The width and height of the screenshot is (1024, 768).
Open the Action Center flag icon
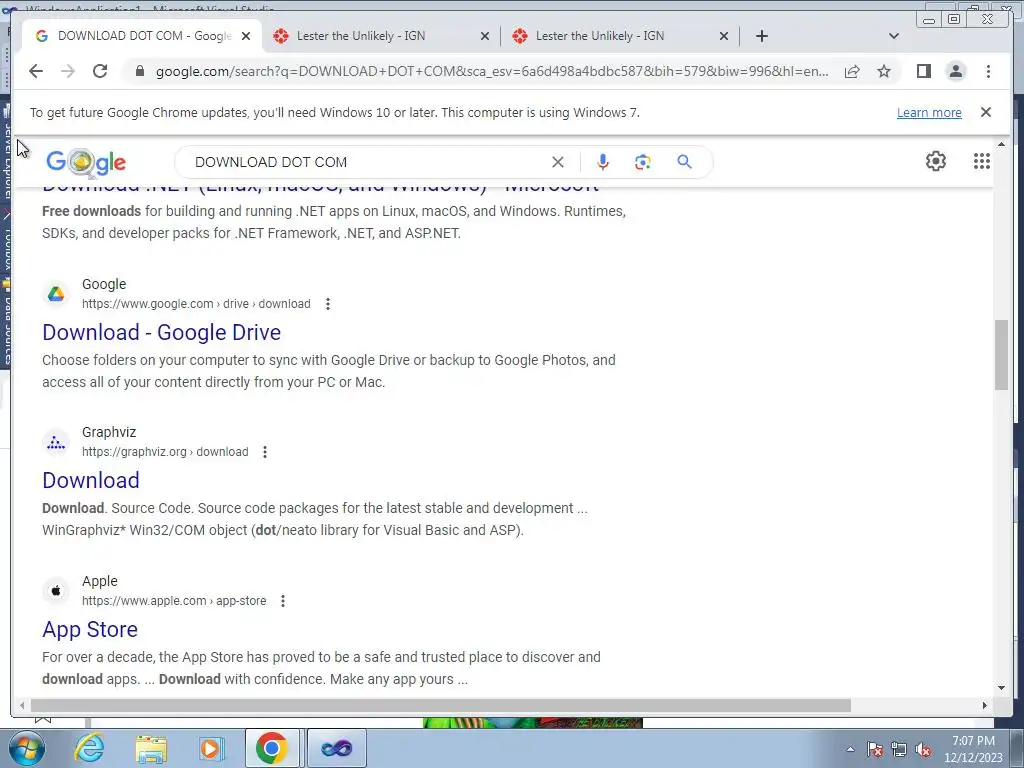pos(875,750)
